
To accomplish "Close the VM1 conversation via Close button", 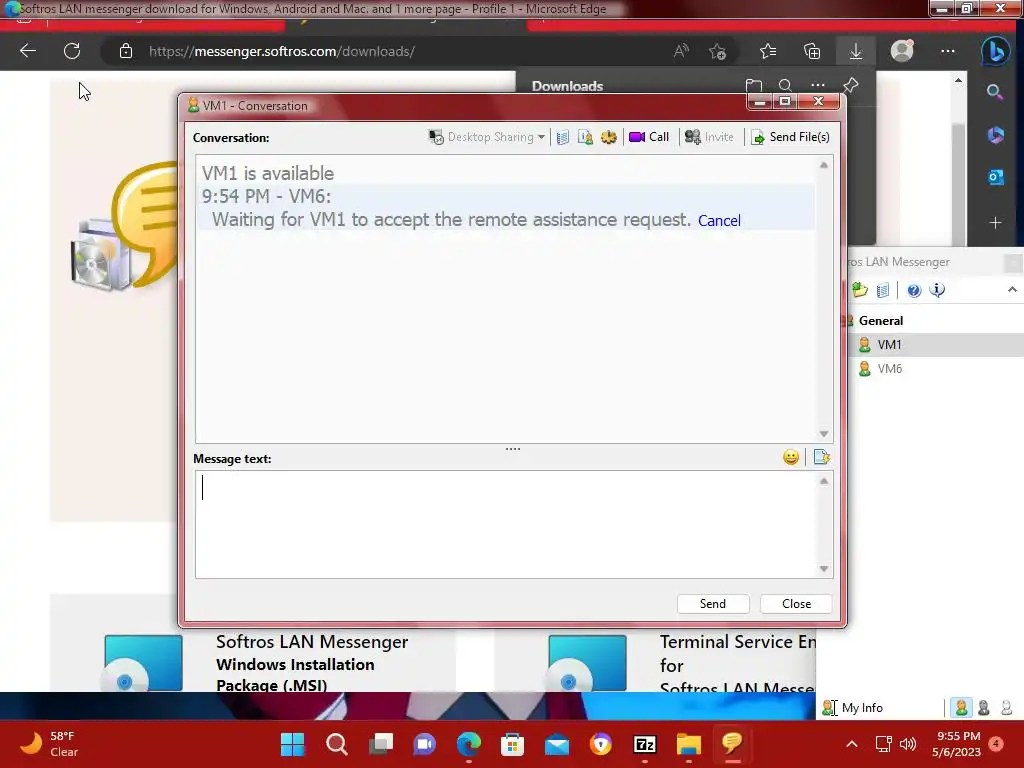I will 796,604.
